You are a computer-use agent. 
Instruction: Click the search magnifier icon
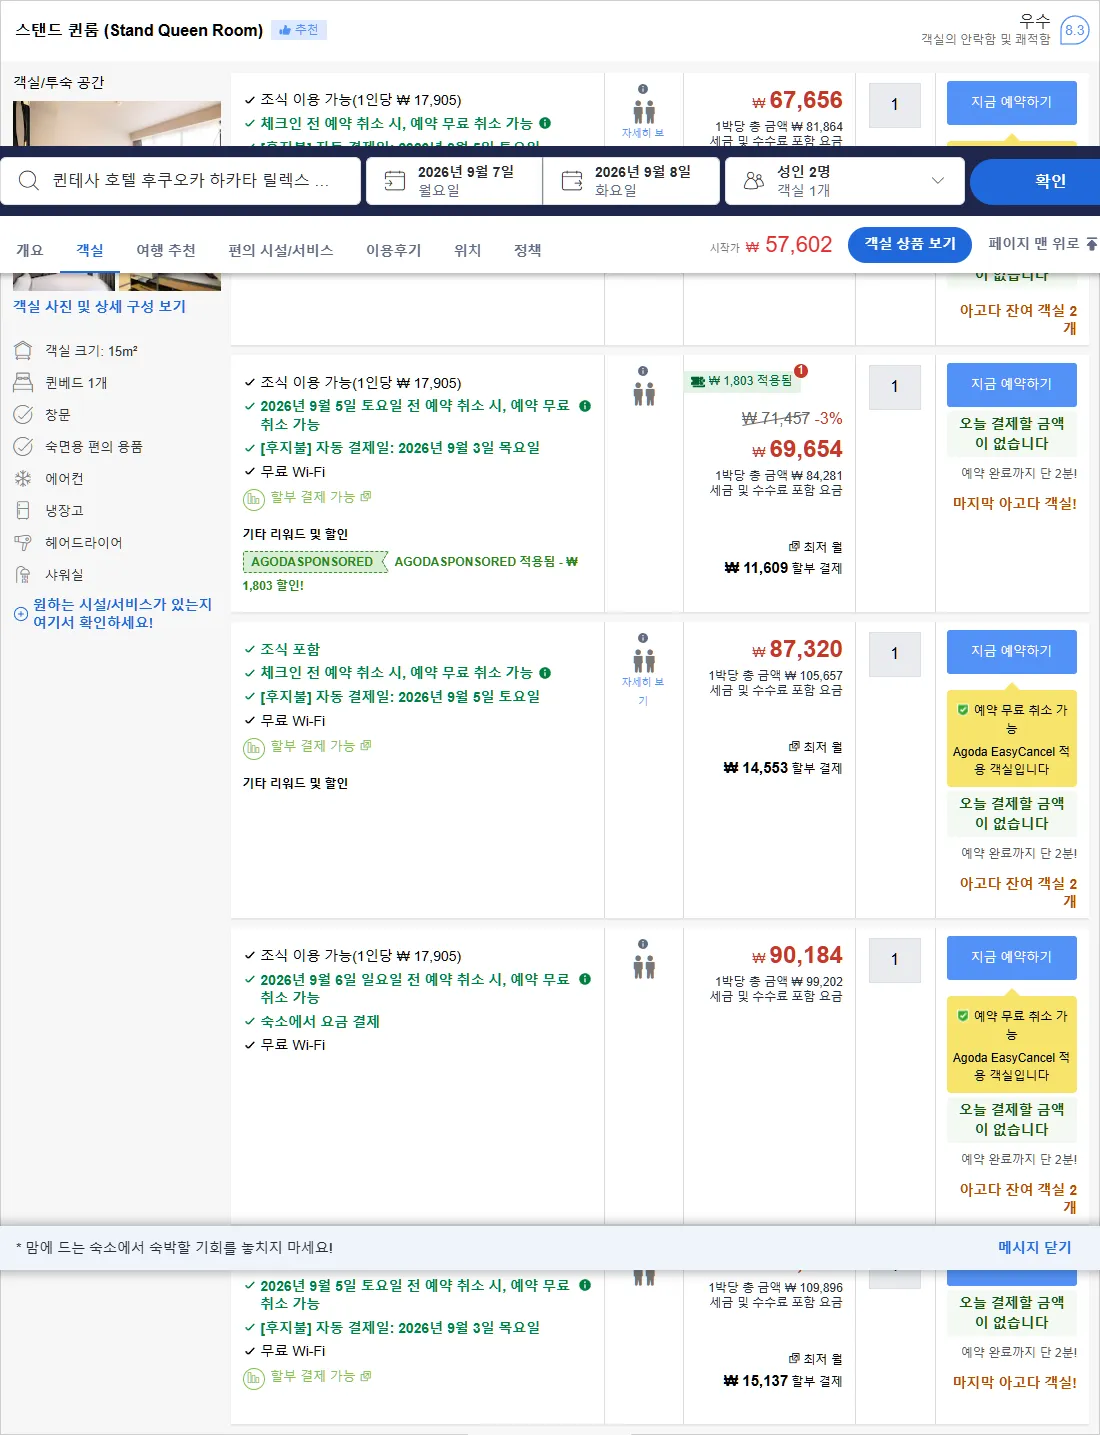pyautogui.click(x=29, y=180)
